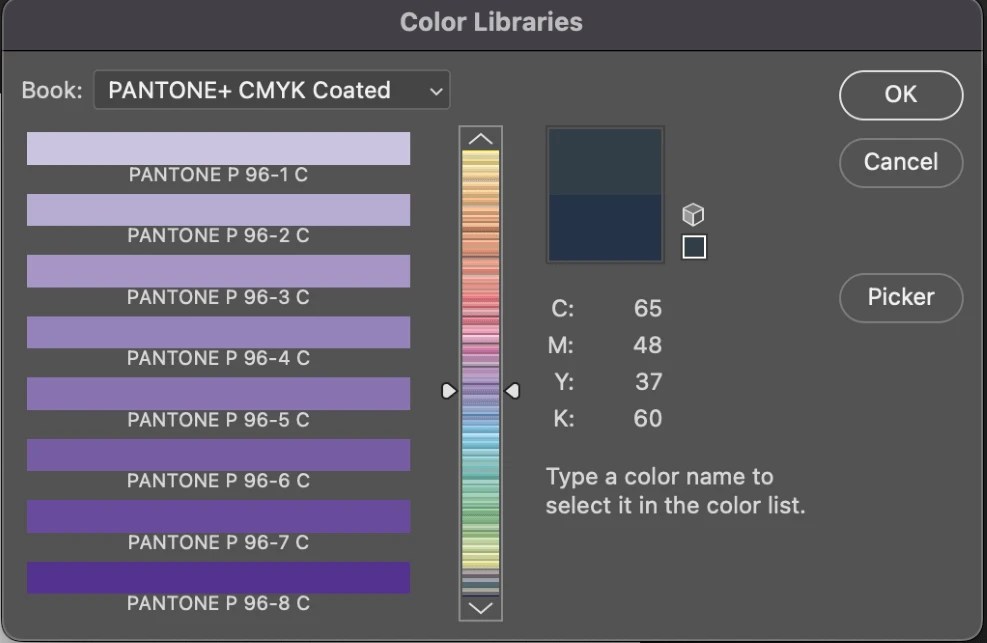
Task: Click the K value 60
Action: (648, 418)
